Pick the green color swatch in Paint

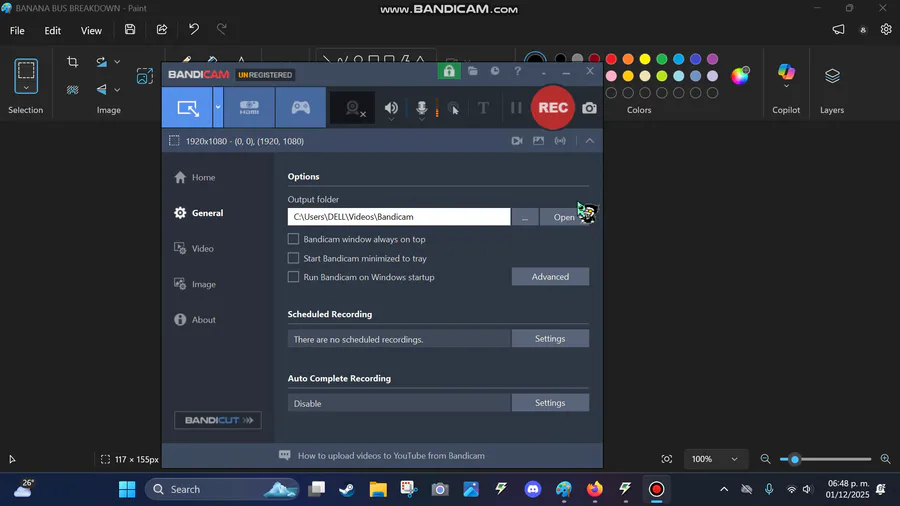pyautogui.click(x=662, y=59)
